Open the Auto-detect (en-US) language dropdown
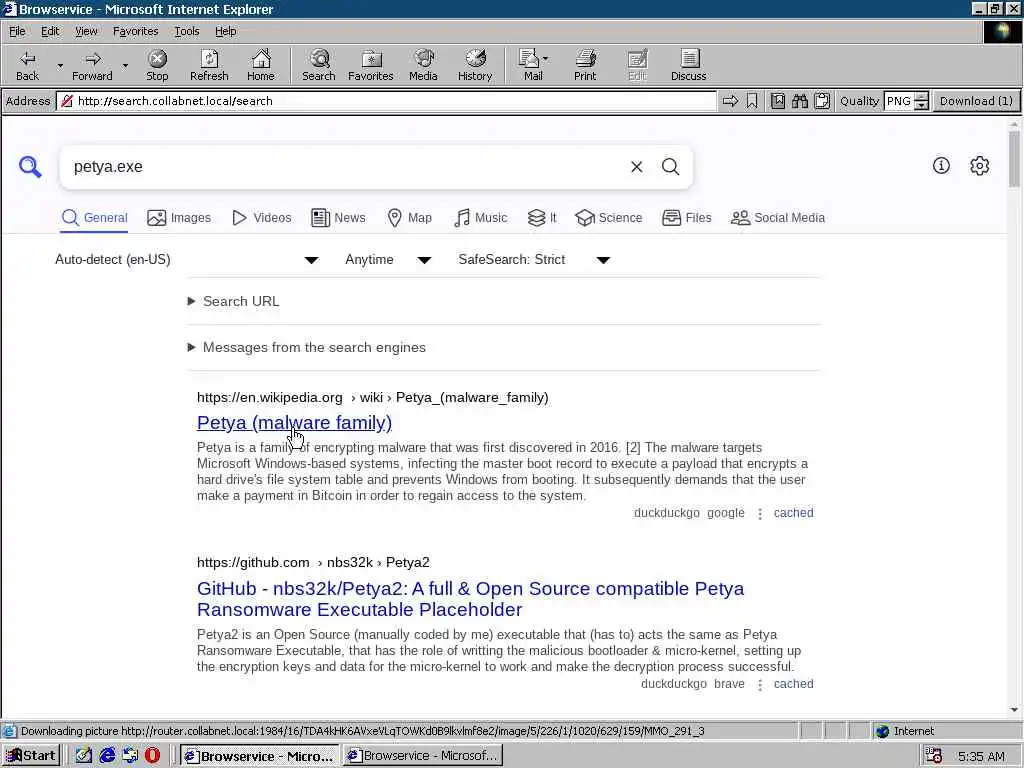The image size is (1024, 768). [187, 260]
